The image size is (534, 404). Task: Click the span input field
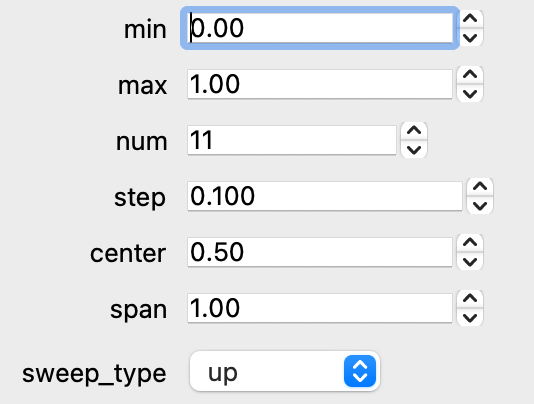(x=320, y=308)
